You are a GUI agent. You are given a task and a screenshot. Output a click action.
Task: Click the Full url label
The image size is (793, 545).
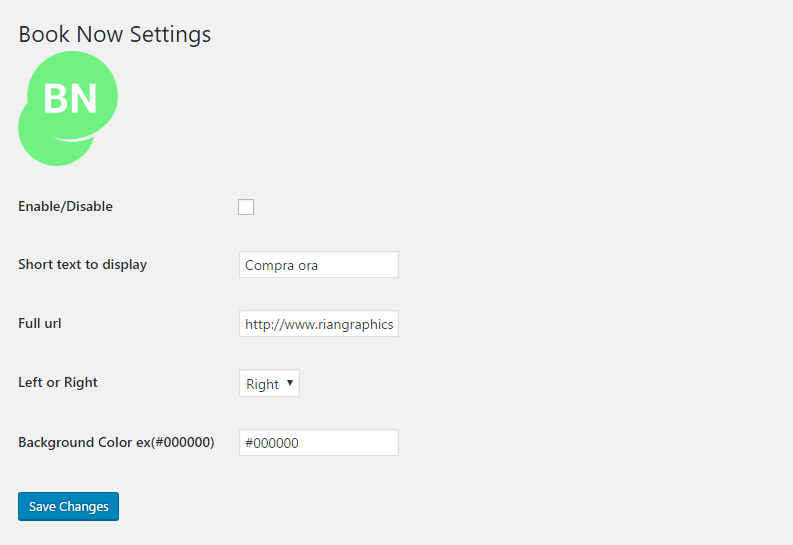coord(39,324)
